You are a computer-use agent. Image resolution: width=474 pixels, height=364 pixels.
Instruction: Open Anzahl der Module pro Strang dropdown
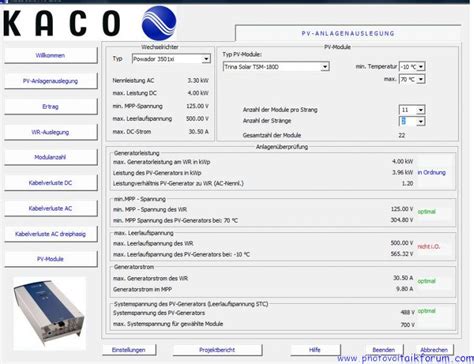[421, 110]
